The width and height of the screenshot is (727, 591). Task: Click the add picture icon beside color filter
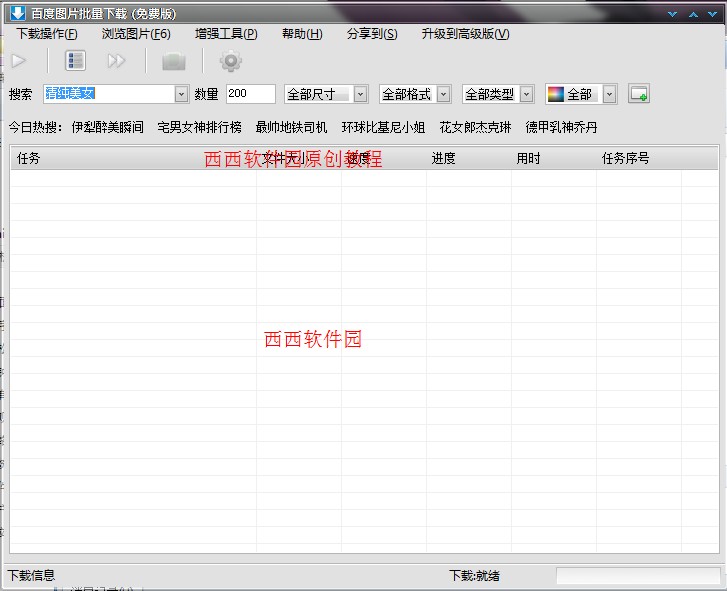pos(638,94)
